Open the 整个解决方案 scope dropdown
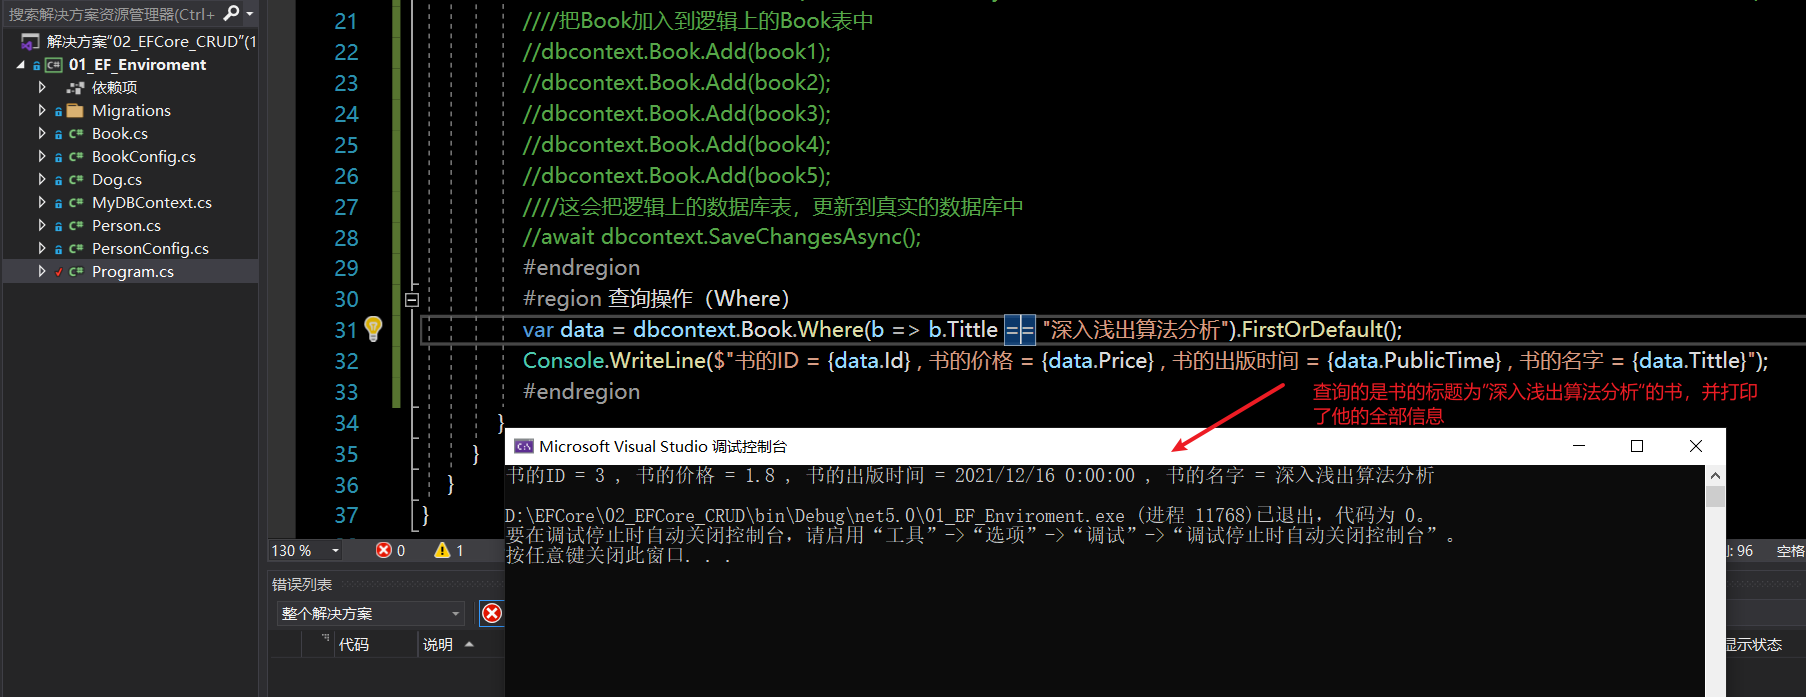This screenshot has height=697, width=1806. (x=456, y=614)
